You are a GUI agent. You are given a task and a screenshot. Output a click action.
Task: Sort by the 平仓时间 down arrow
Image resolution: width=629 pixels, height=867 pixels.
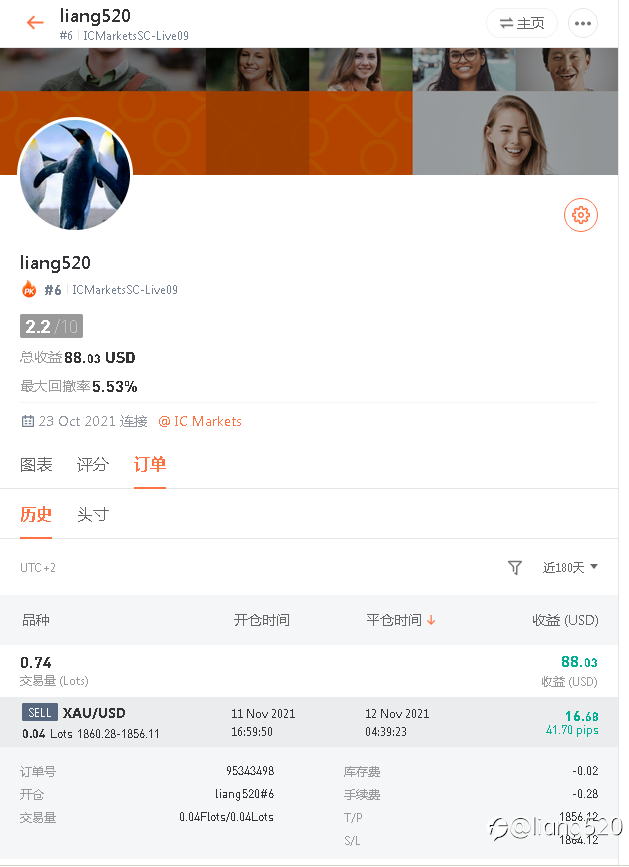coord(431,620)
